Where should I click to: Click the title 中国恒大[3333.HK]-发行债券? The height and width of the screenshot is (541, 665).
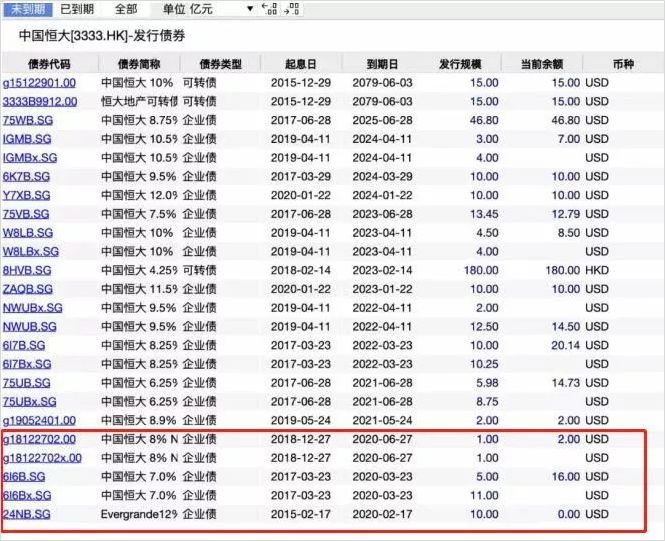(x=102, y=36)
